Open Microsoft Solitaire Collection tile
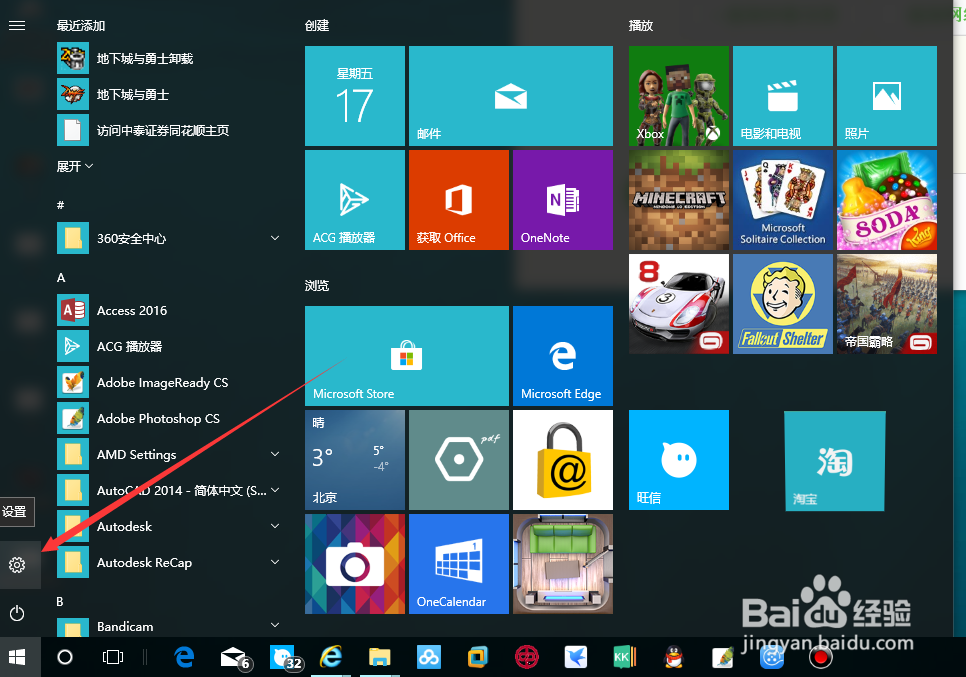 783,200
